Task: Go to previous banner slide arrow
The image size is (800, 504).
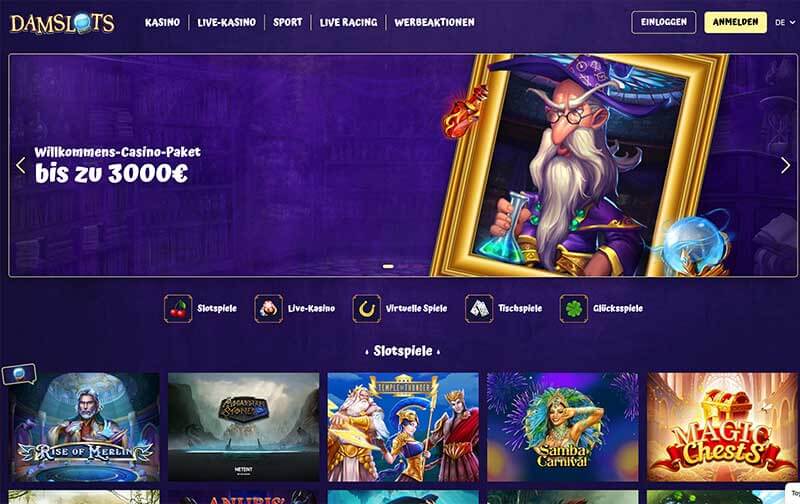Action: pos(20,165)
